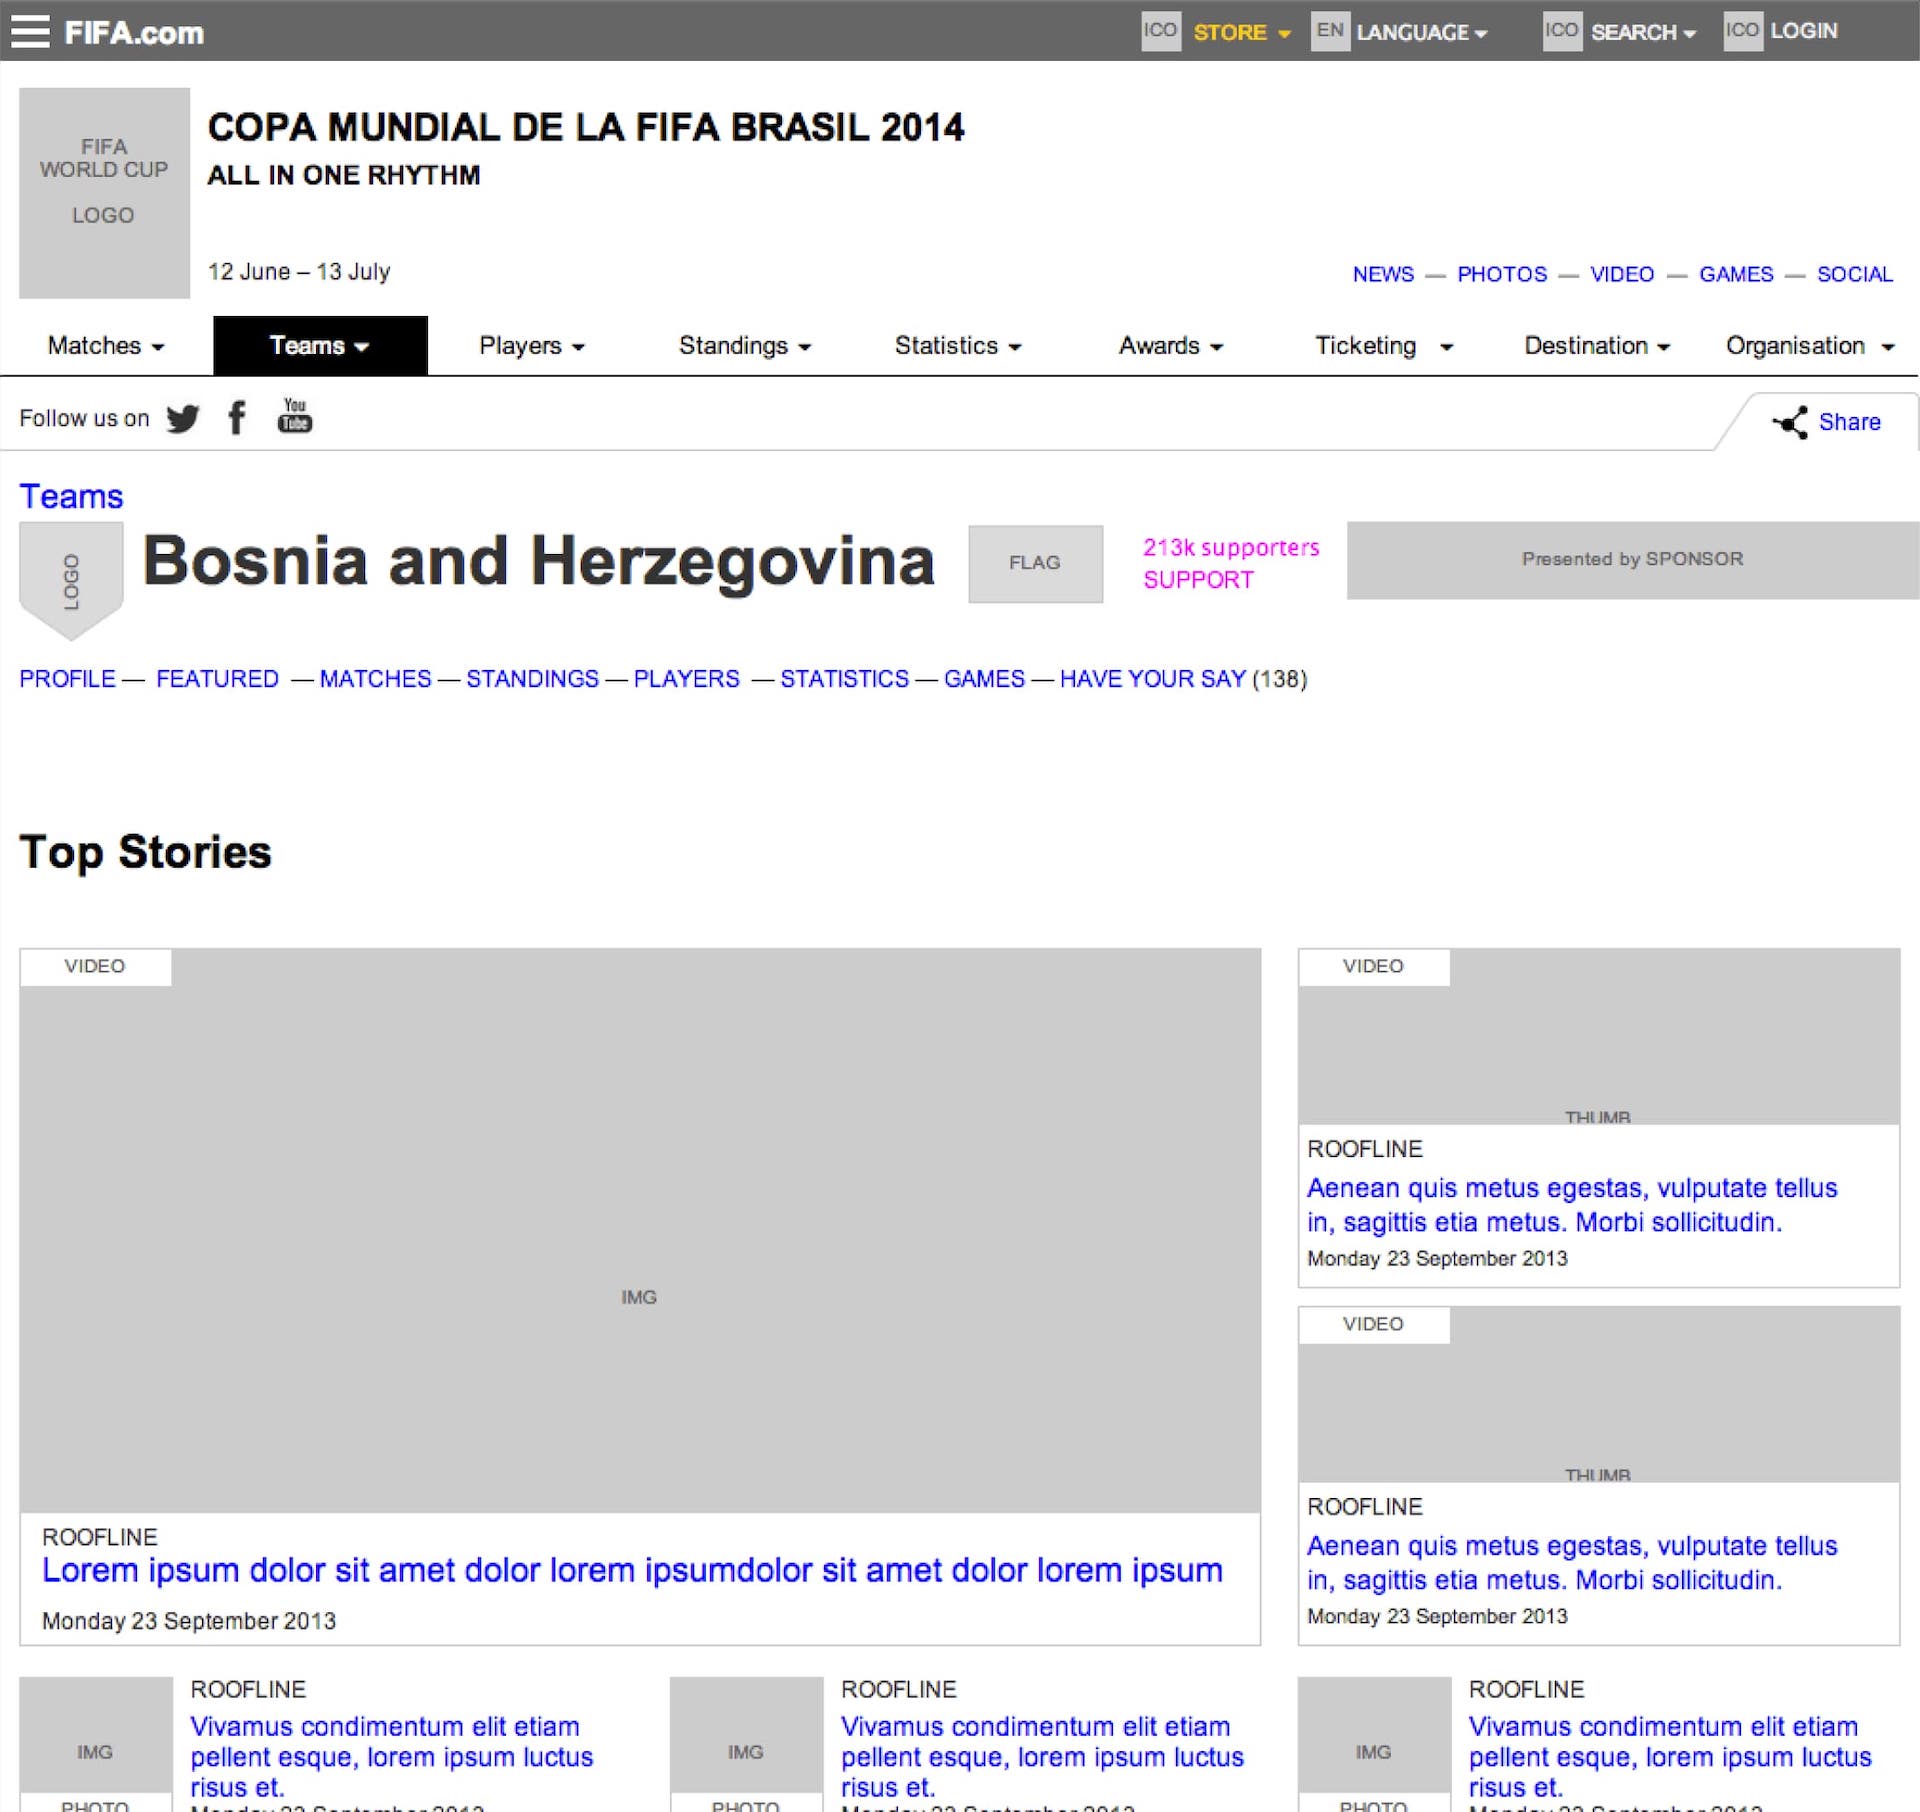
Task: Open the Standings menu dropdown
Action: point(745,346)
